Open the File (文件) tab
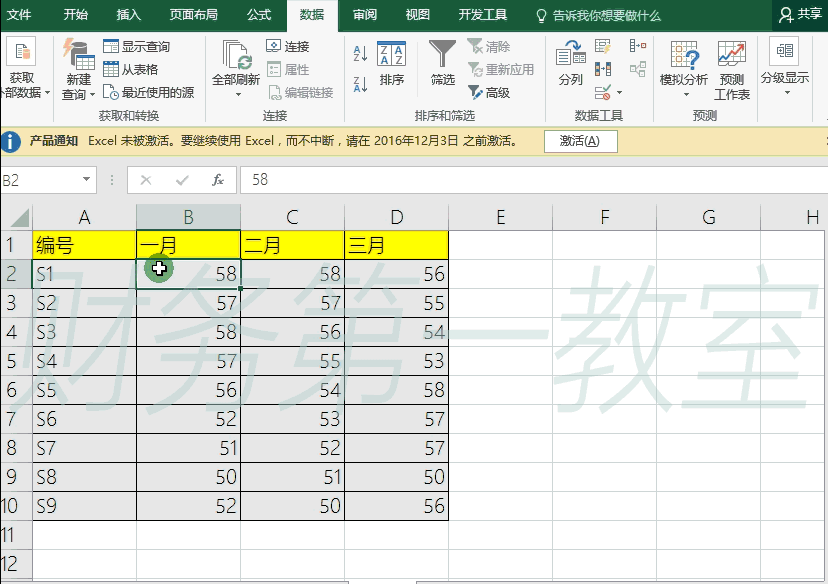 click(x=19, y=15)
